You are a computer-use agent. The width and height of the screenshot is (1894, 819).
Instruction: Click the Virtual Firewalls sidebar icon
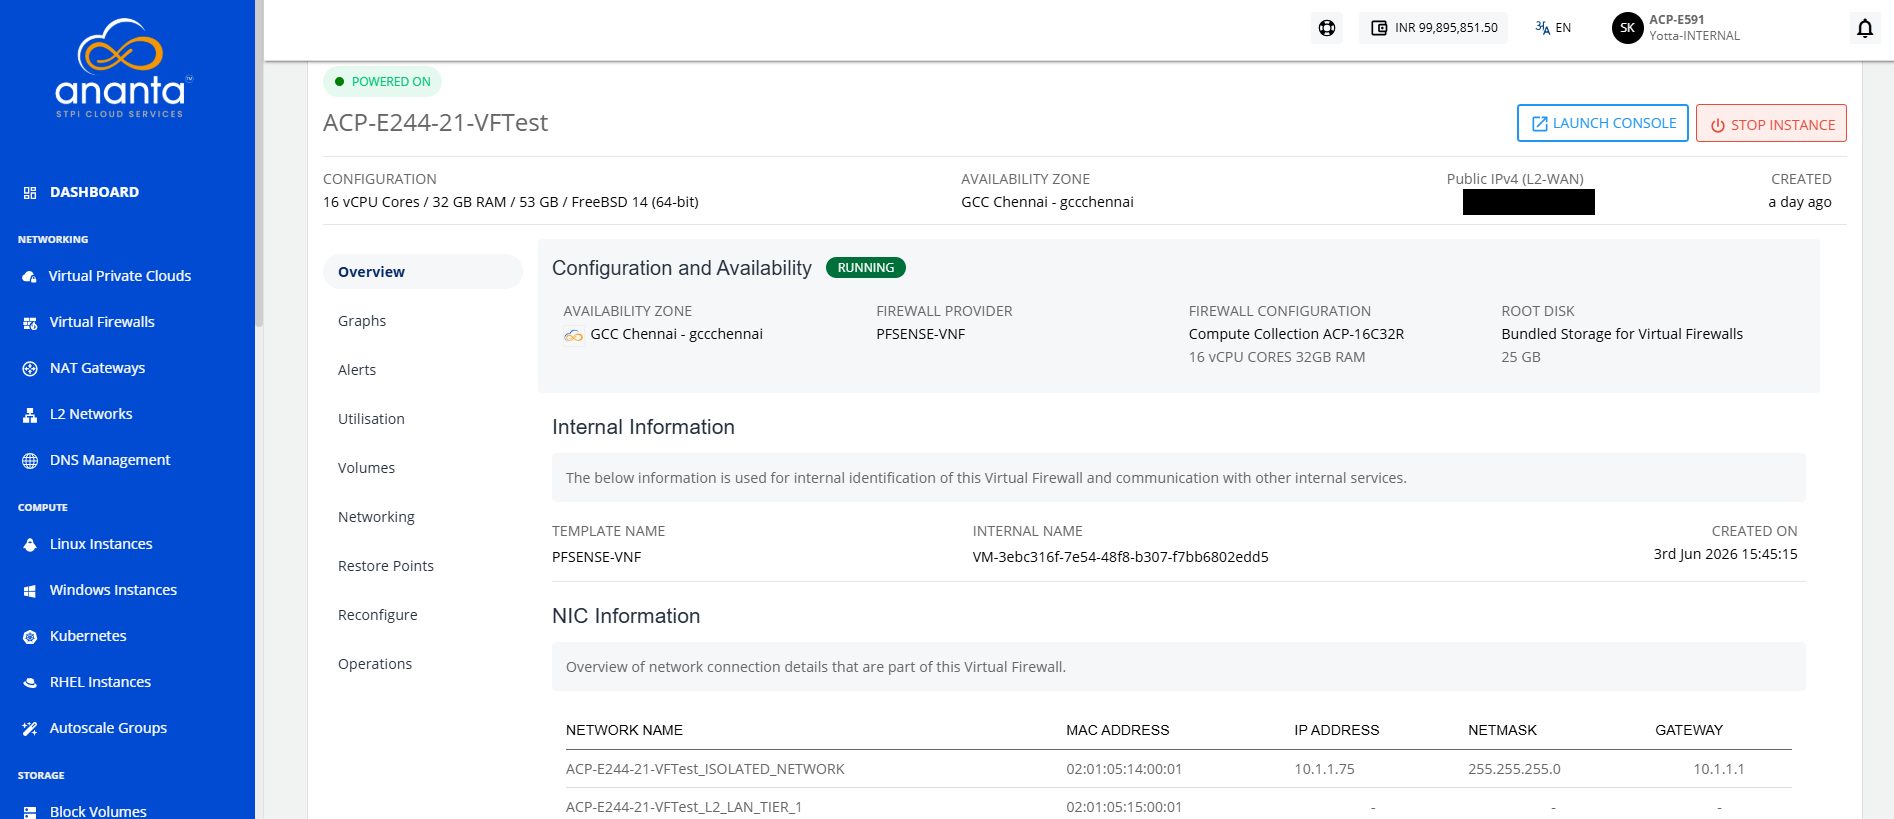pyautogui.click(x=30, y=323)
